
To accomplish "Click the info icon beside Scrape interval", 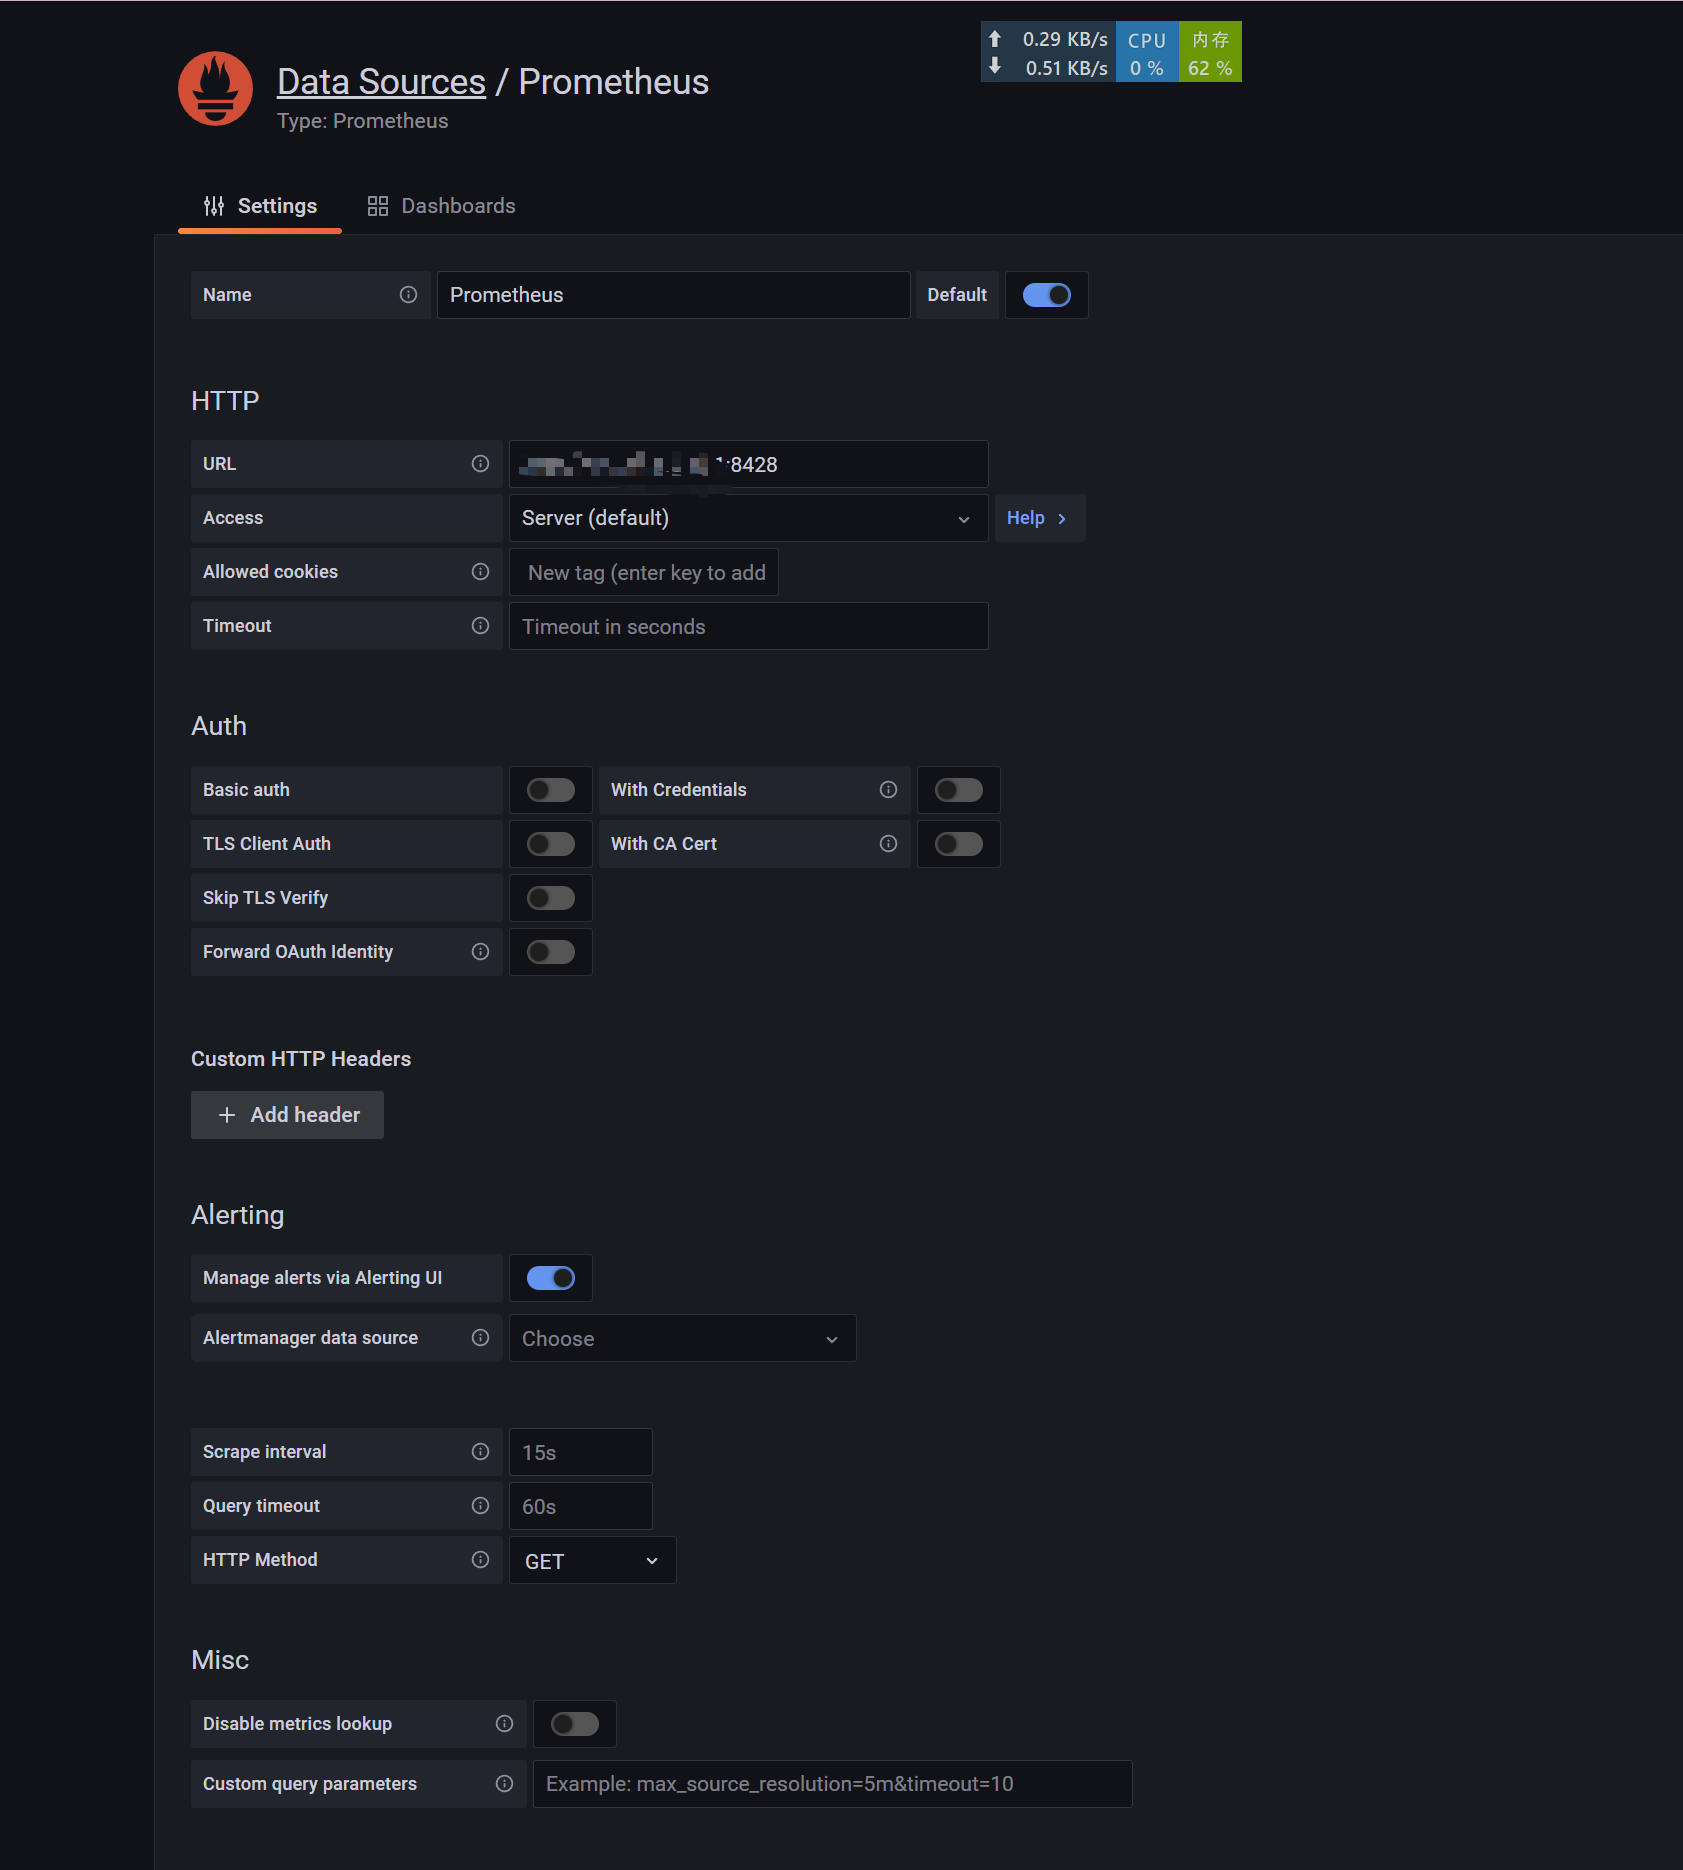I will click(480, 1452).
